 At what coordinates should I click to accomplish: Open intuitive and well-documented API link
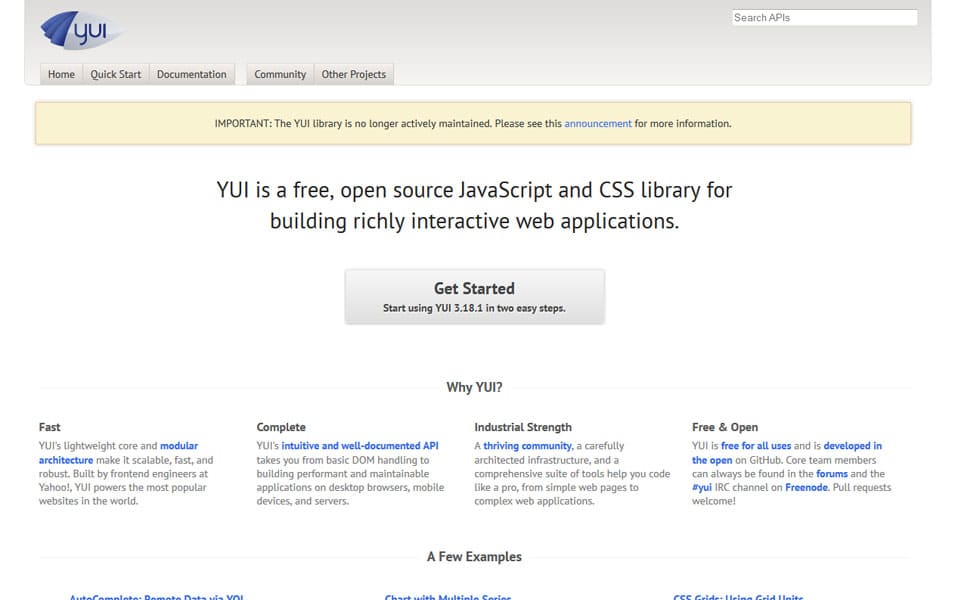(360, 446)
